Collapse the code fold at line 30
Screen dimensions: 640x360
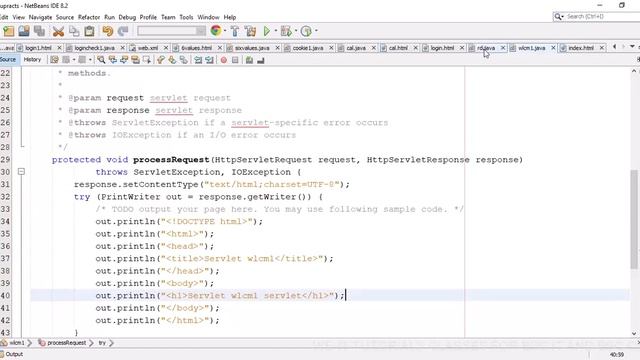point(21,172)
